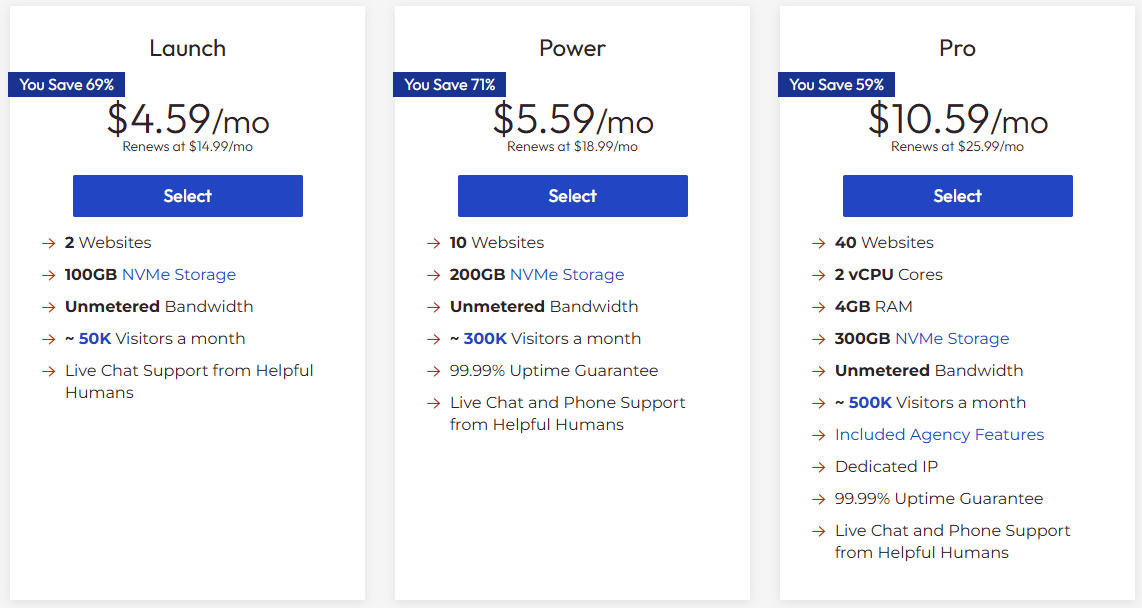Select the Pro plan

coord(958,196)
